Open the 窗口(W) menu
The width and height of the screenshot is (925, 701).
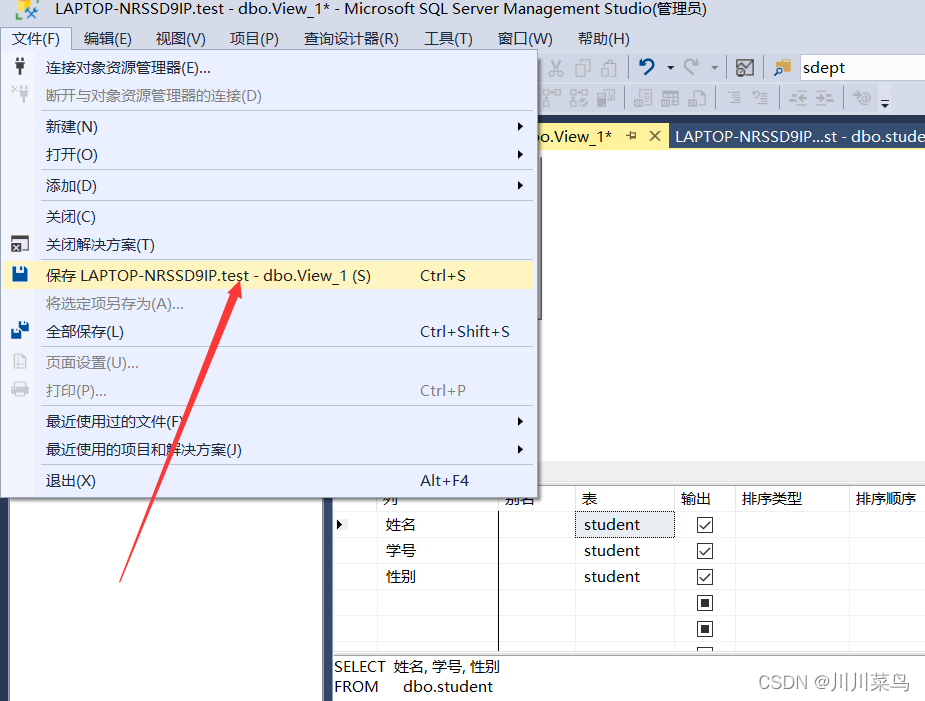point(525,39)
